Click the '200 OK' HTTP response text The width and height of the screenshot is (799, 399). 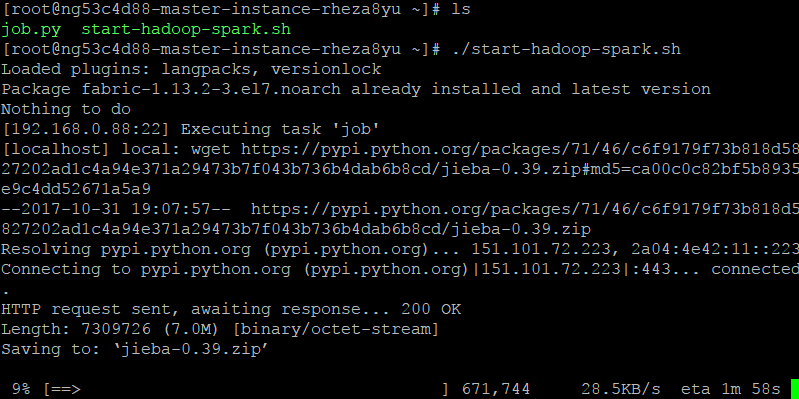pyautogui.click(x=431, y=309)
